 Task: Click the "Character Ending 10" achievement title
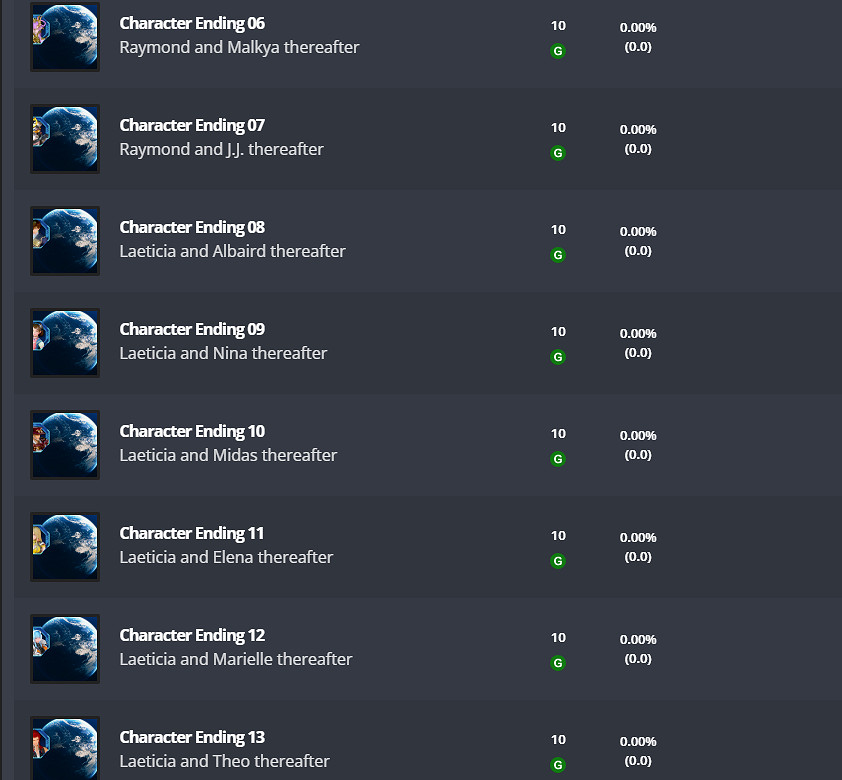192,431
